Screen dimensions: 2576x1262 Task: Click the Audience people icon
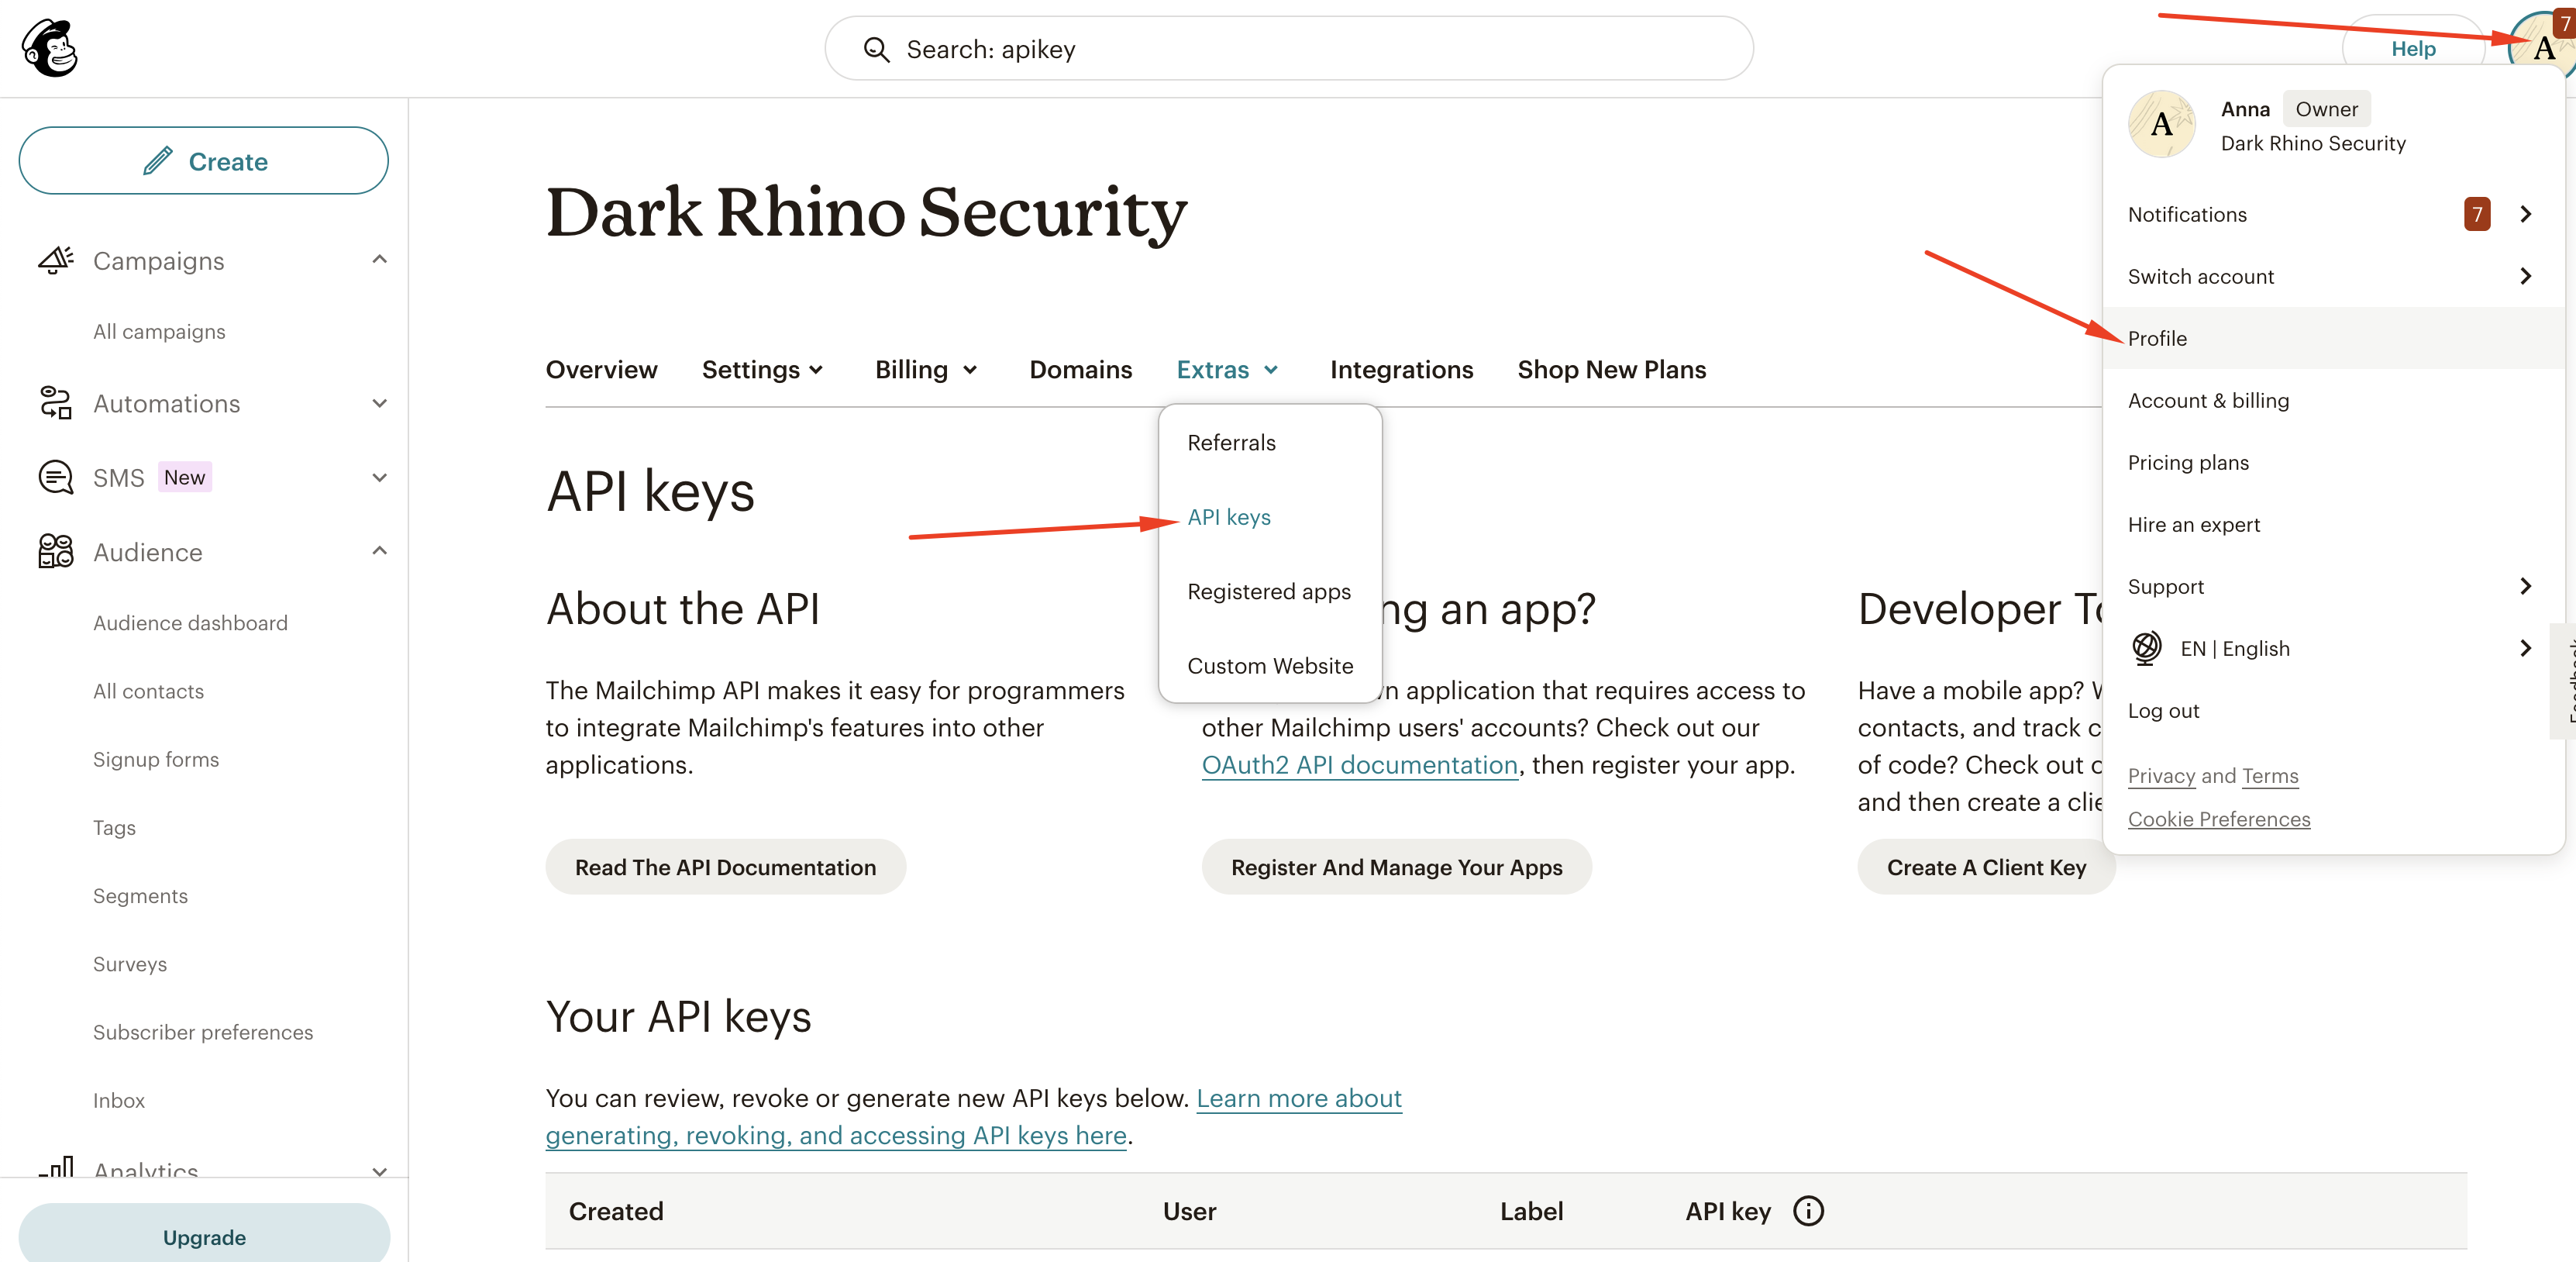point(56,552)
